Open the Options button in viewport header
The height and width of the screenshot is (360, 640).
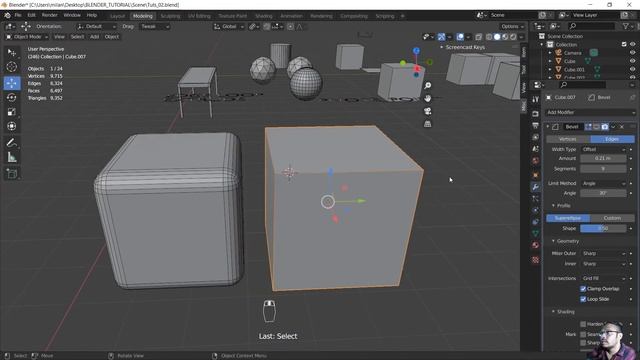(512, 27)
